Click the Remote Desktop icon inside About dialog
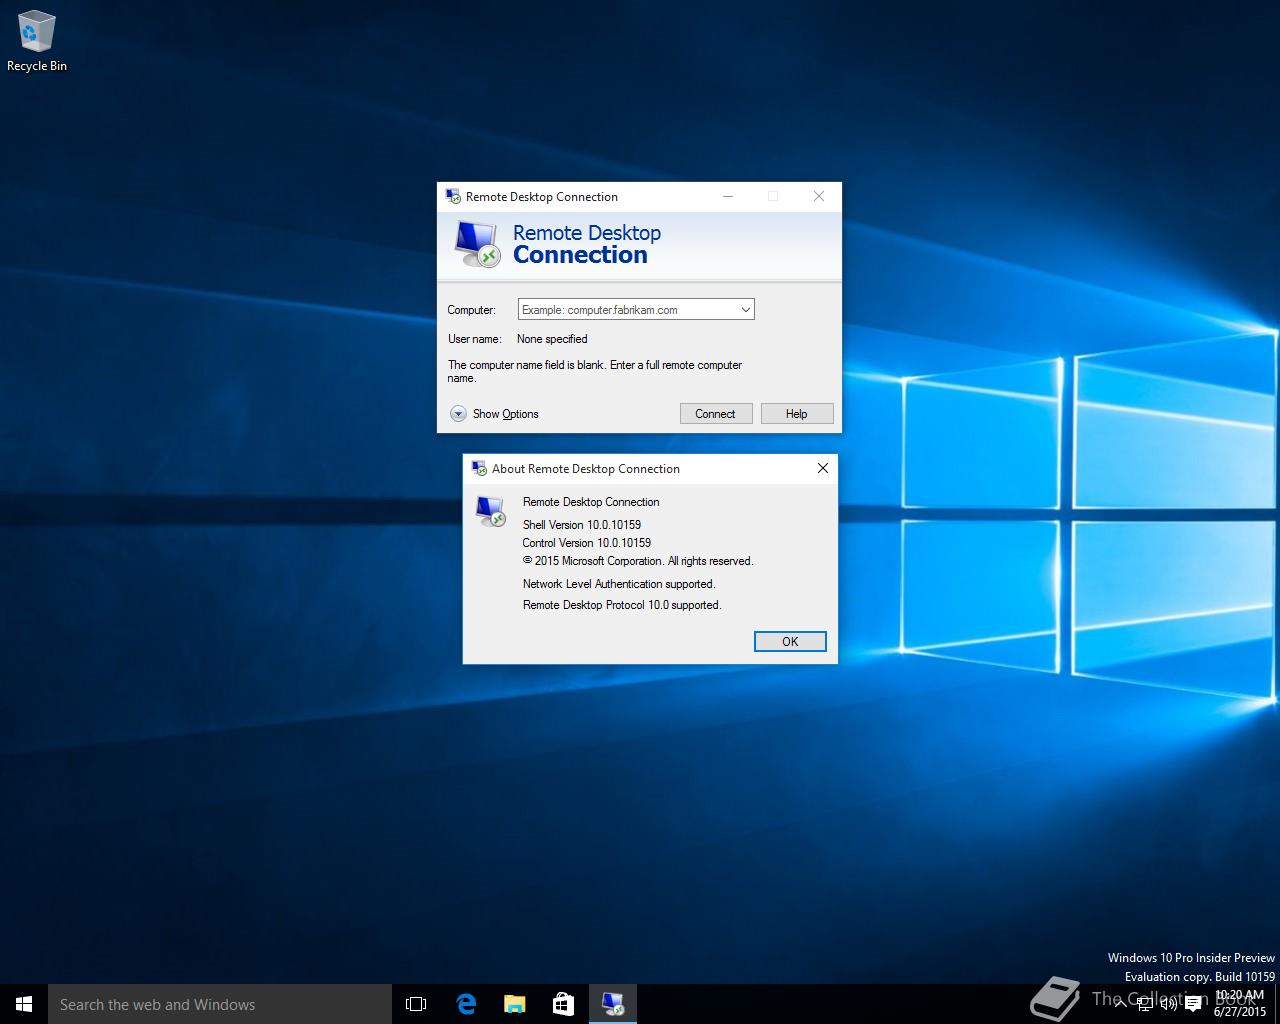 490,511
